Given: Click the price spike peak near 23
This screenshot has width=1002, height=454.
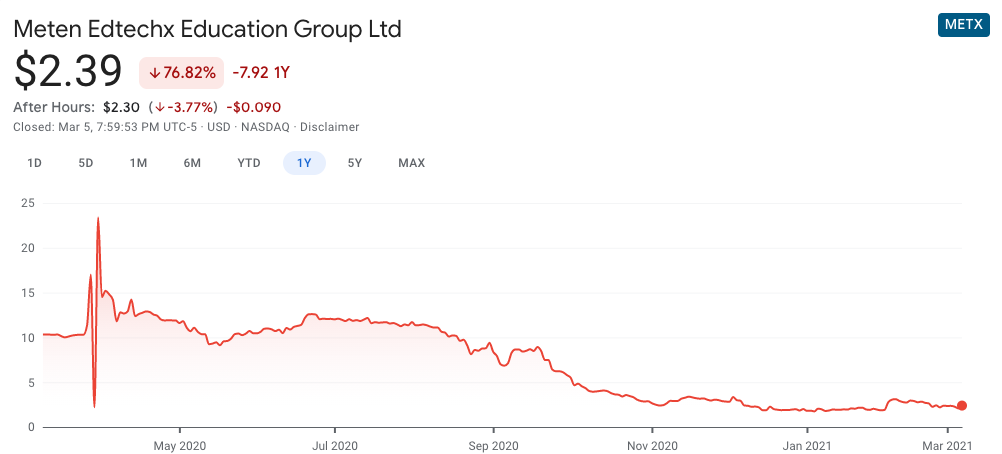Looking at the screenshot, I should (x=98, y=218).
